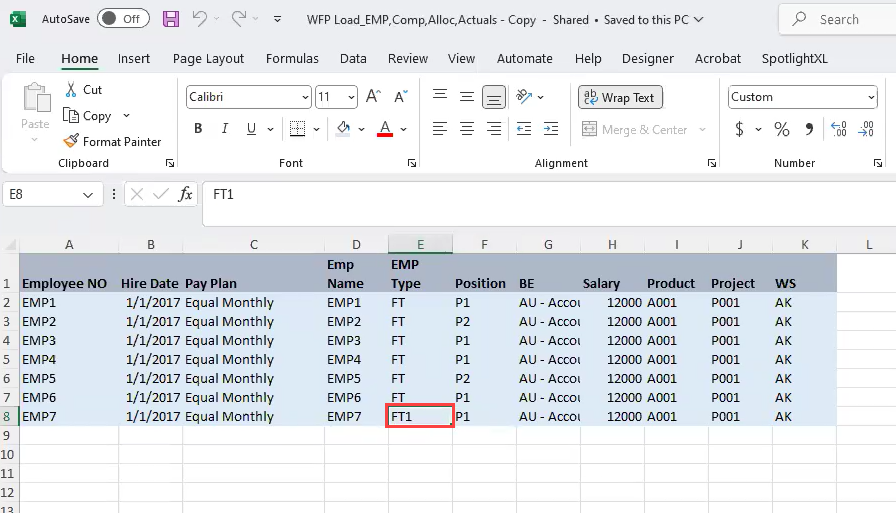This screenshot has height=513, width=896.
Task: Toggle Underline formatting
Action: coord(251,129)
